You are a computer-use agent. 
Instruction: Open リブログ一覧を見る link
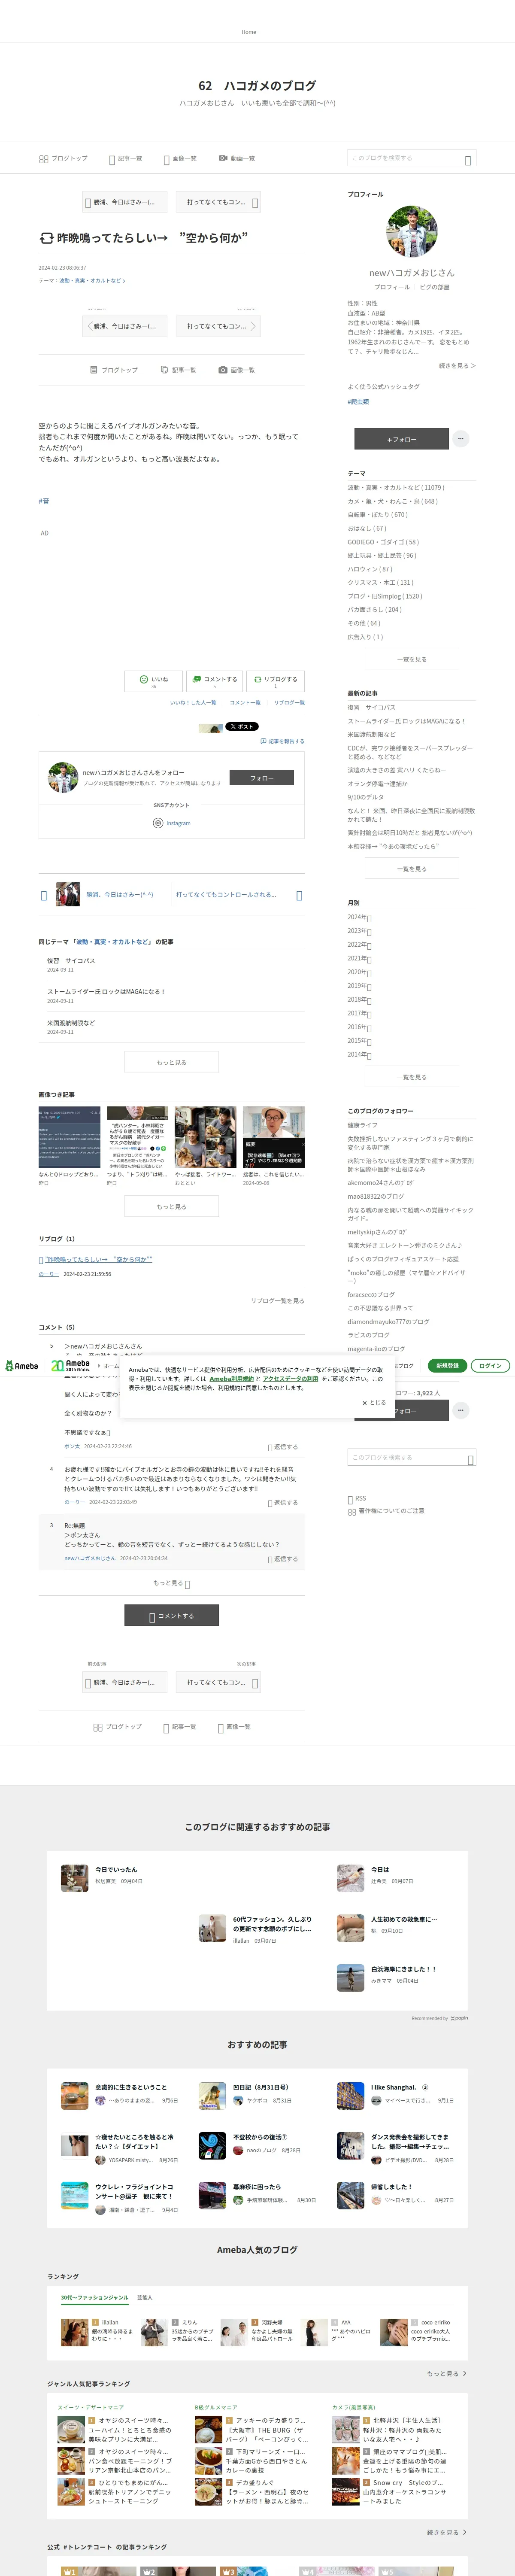click(278, 1301)
